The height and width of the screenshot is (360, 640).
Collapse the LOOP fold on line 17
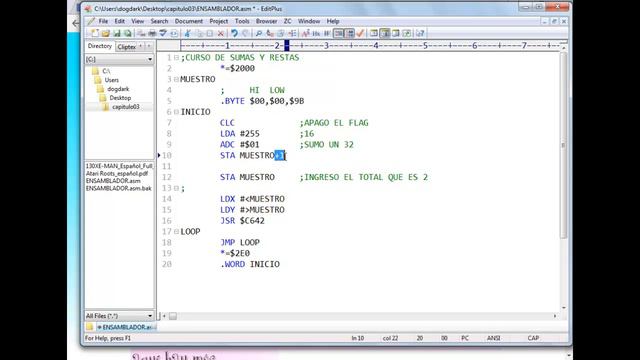(176, 231)
